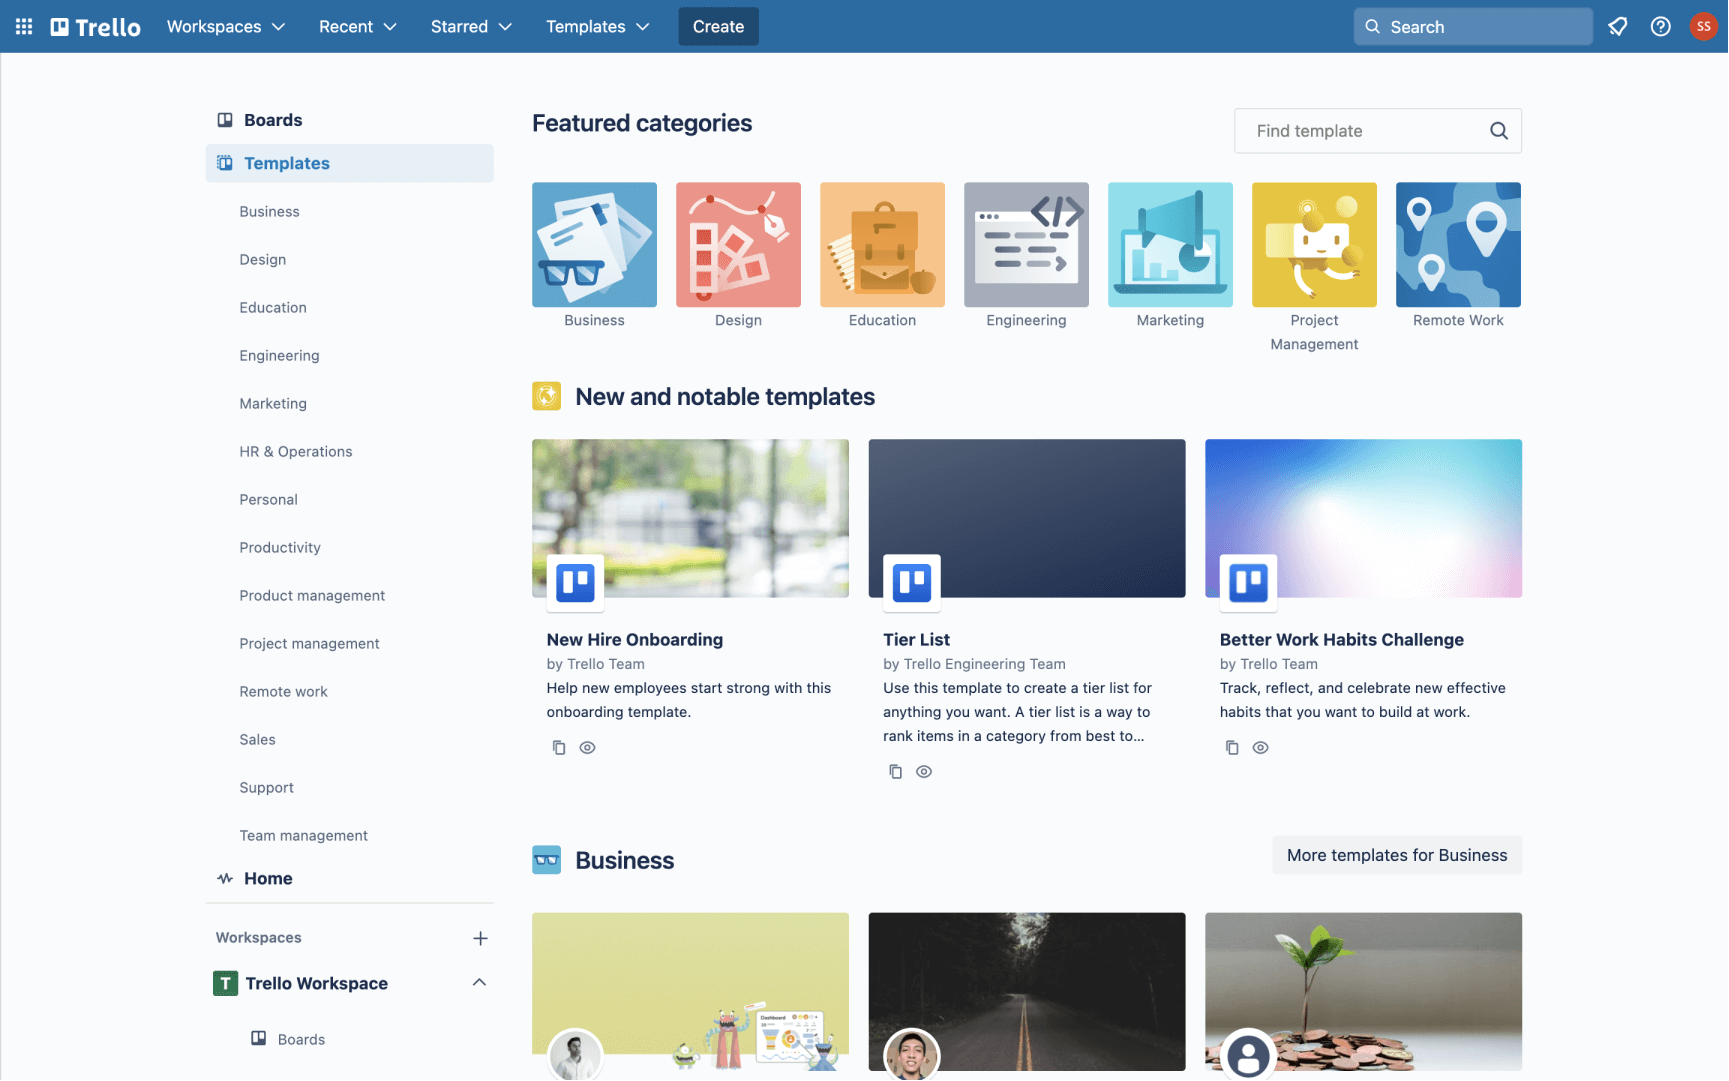Screen dimensions: 1729x1081
Task: Click into the Find template search field
Action: (1360, 131)
